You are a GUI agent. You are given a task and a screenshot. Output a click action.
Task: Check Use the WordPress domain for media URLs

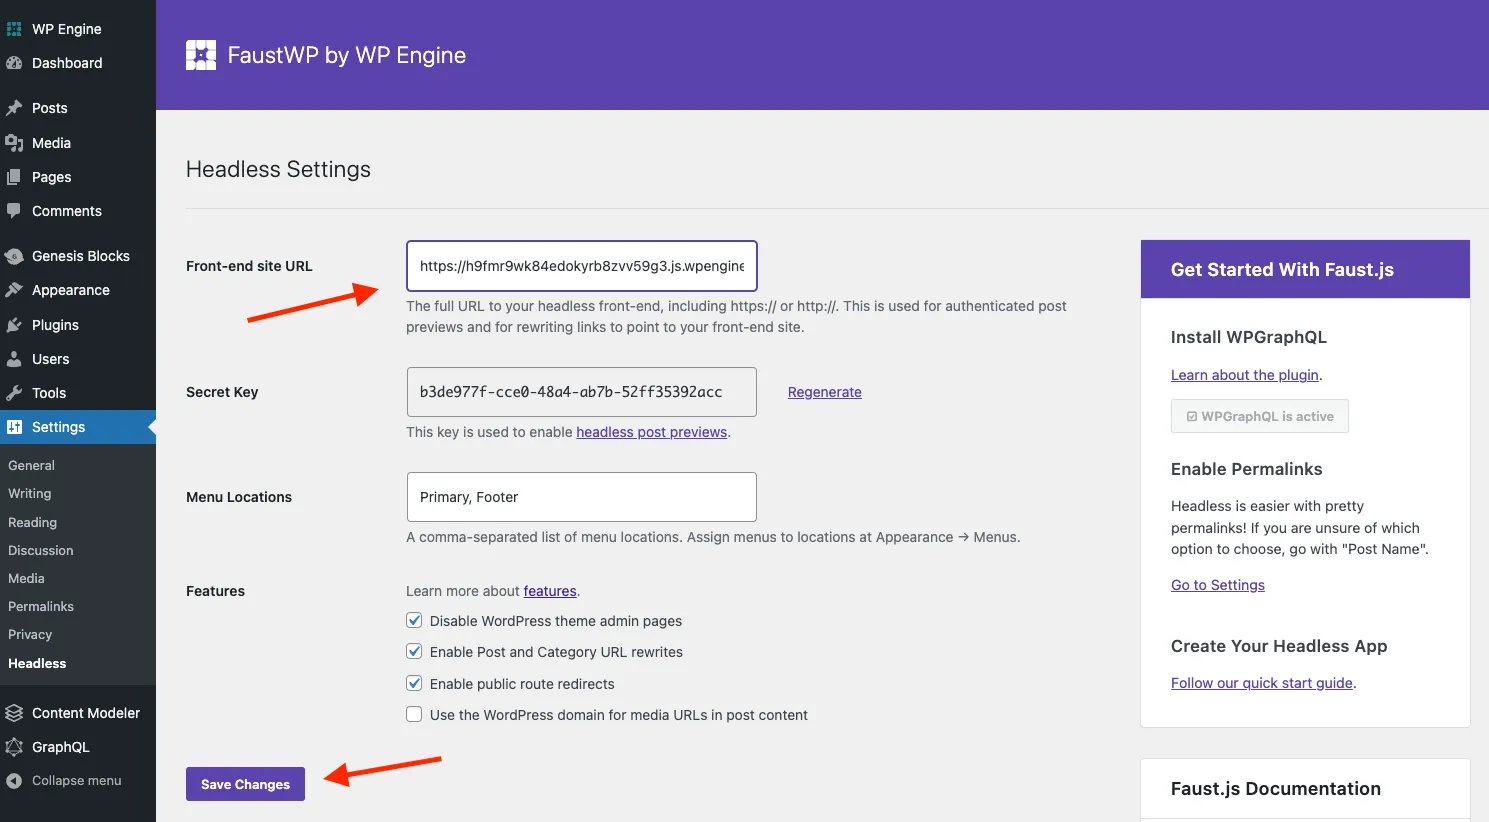point(414,714)
